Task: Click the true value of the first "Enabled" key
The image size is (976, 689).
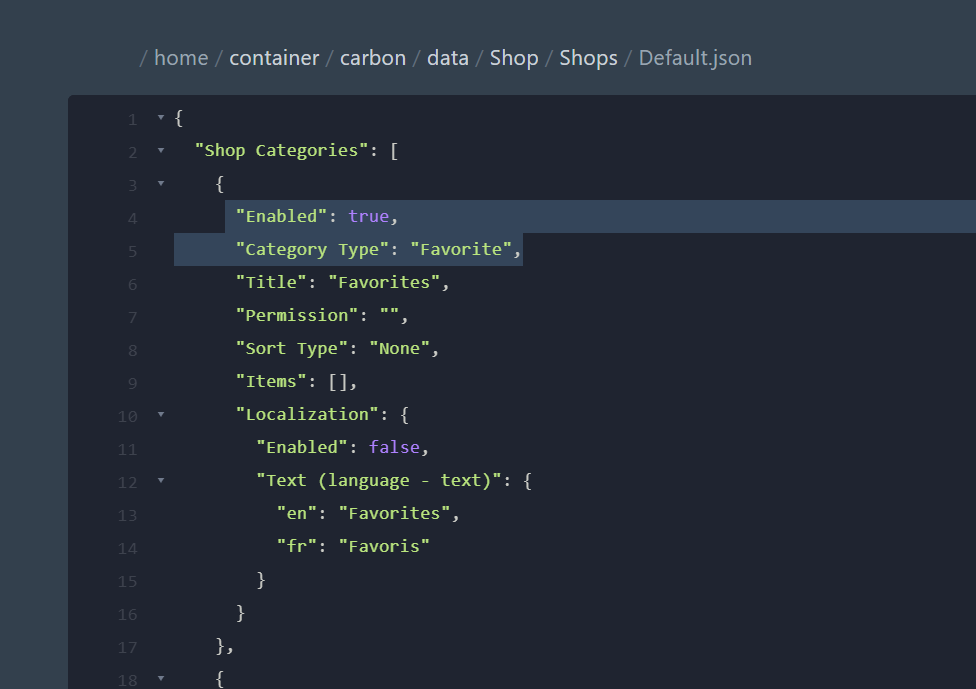Action: [368, 217]
